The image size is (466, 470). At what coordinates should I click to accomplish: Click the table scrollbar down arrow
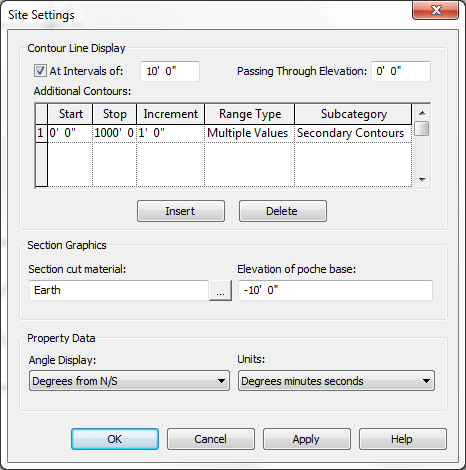422,180
